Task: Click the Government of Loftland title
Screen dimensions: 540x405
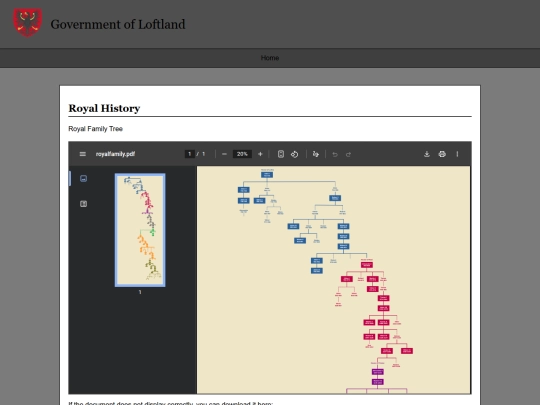Action: click(x=118, y=24)
